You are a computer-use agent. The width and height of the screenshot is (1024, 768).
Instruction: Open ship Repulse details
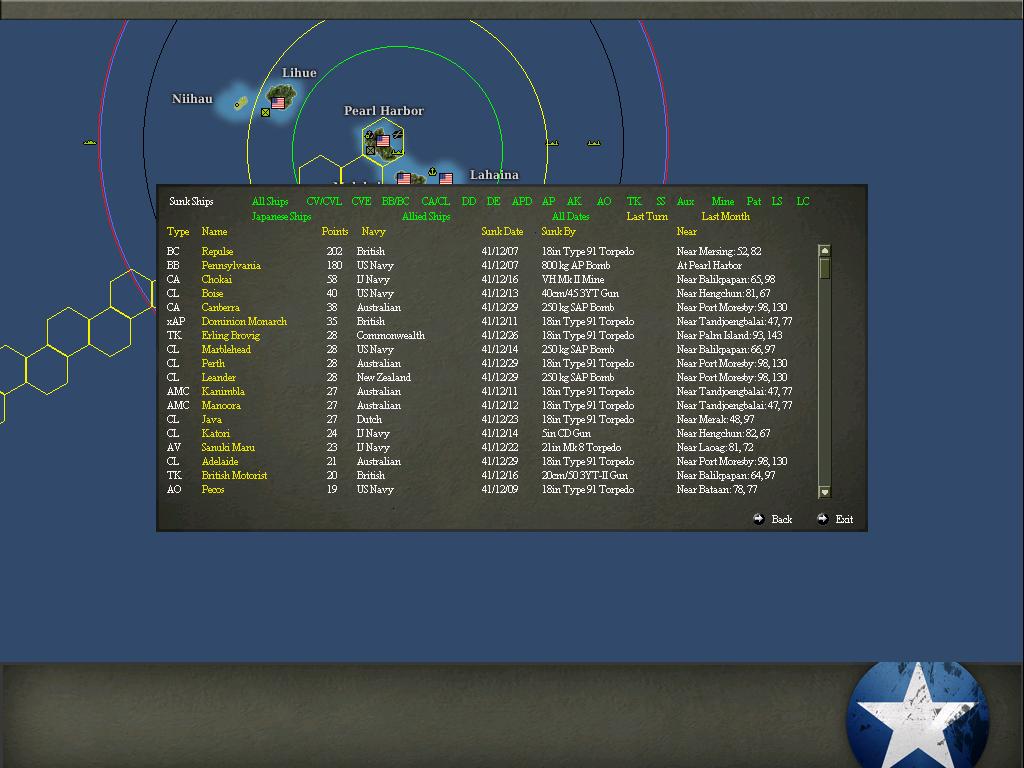(x=217, y=251)
